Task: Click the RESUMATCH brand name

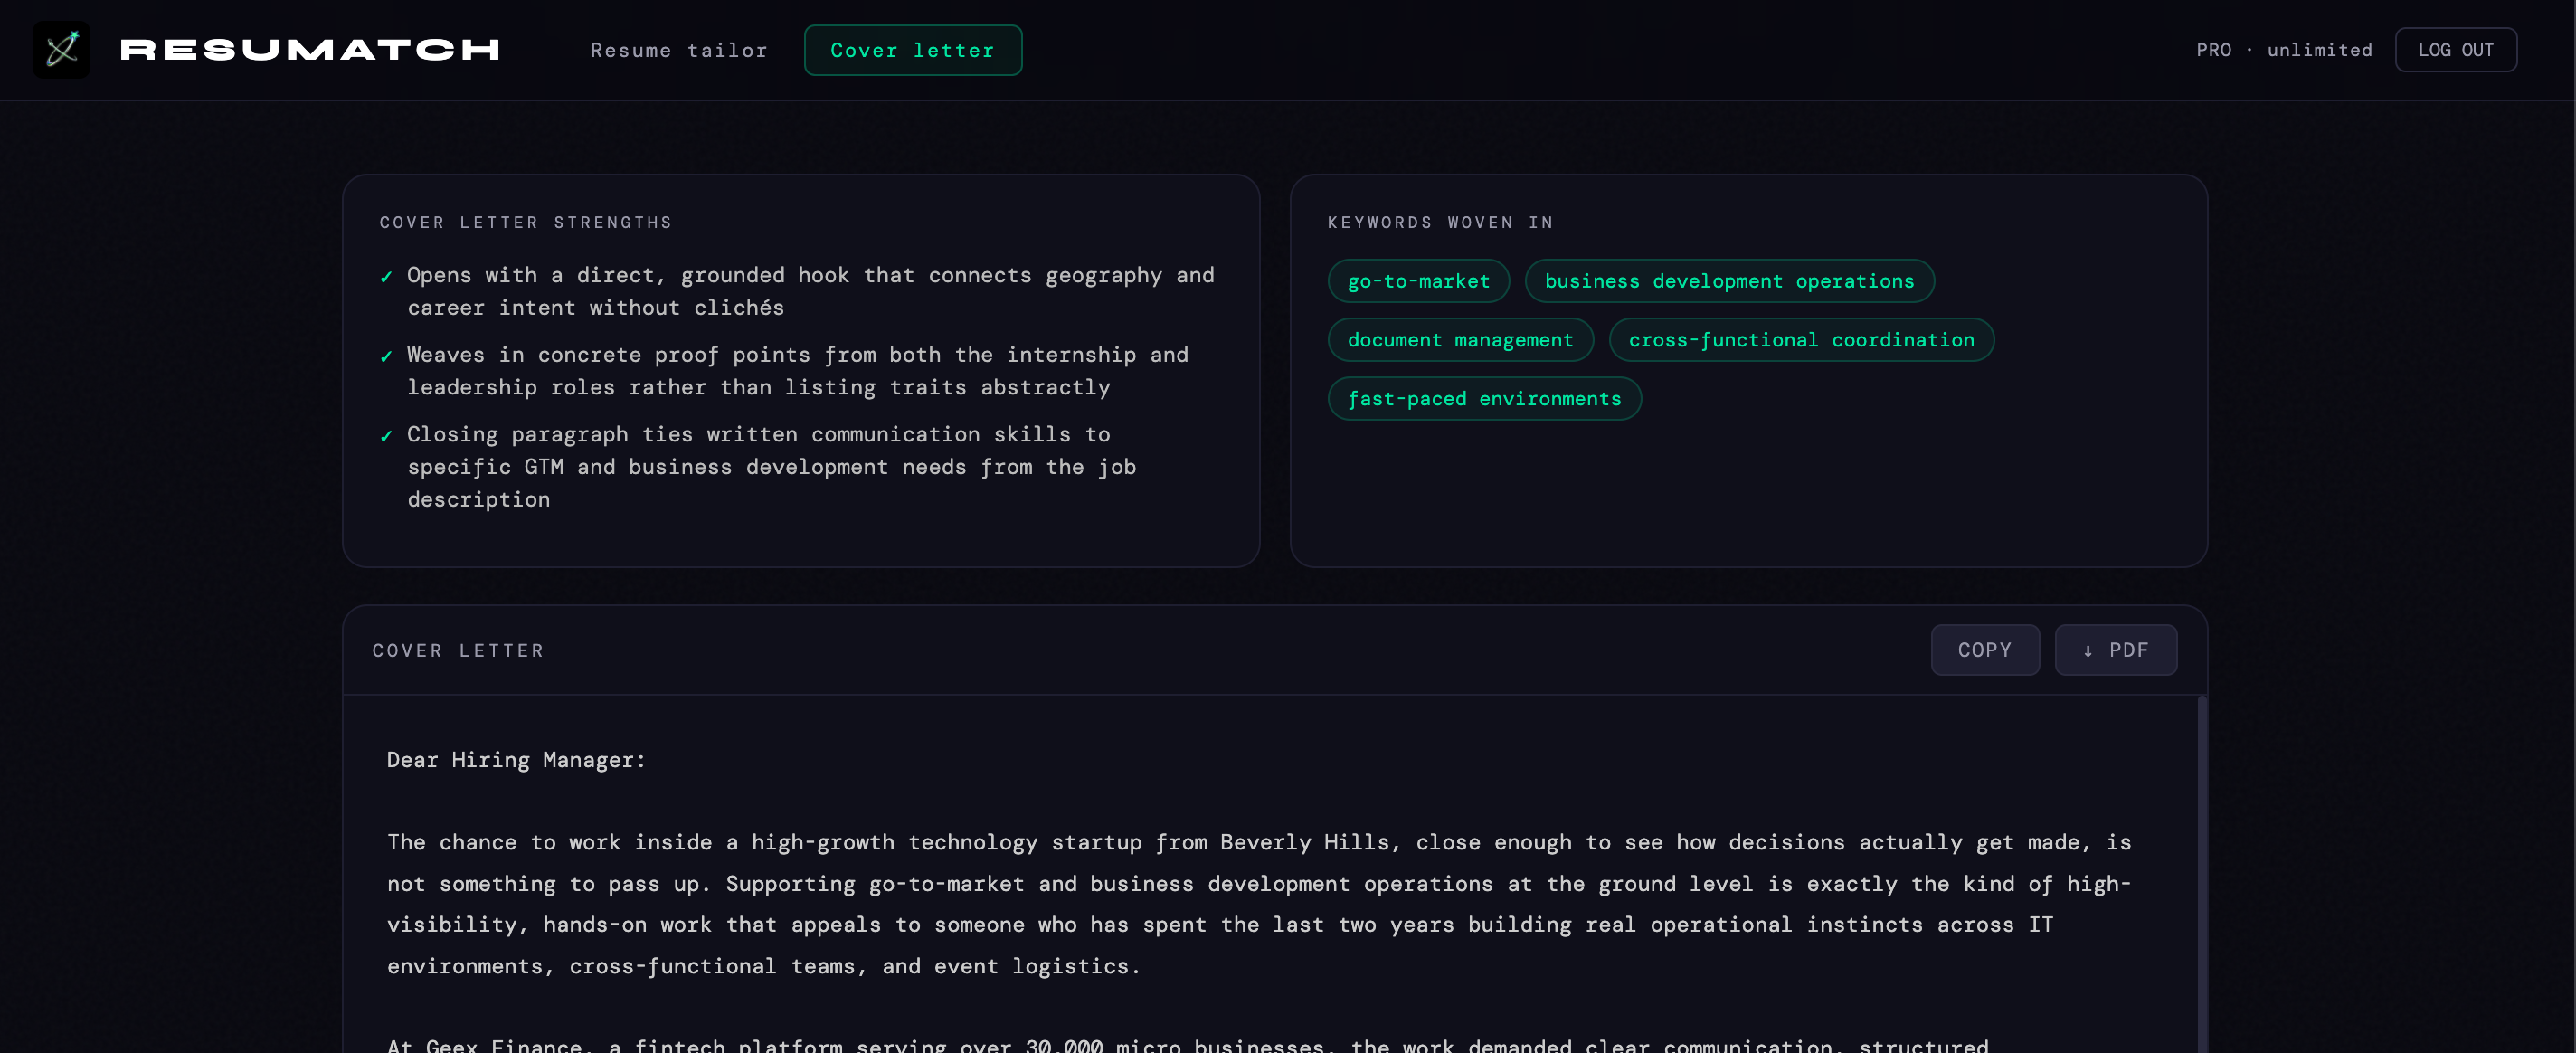Action: pyautogui.click(x=310, y=50)
